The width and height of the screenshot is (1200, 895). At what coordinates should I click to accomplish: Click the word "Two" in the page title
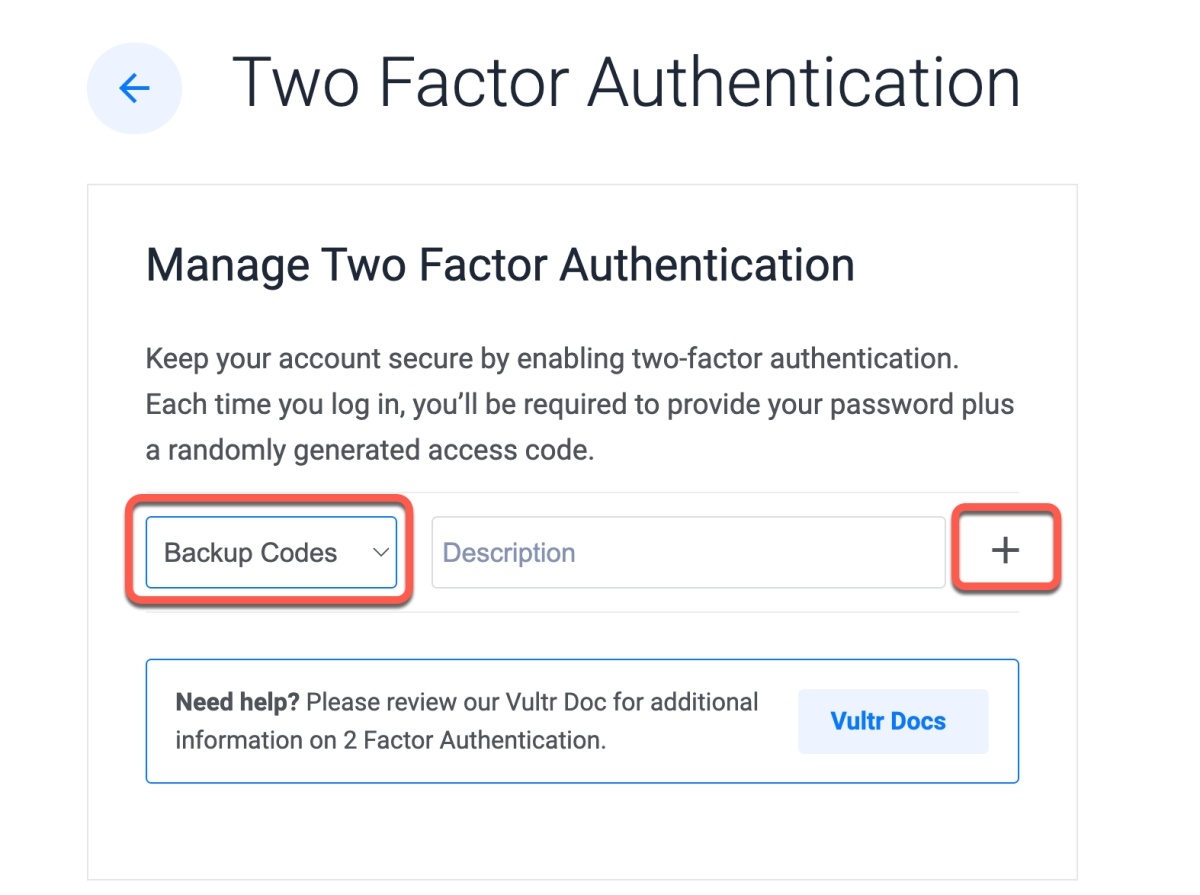coord(297,82)
